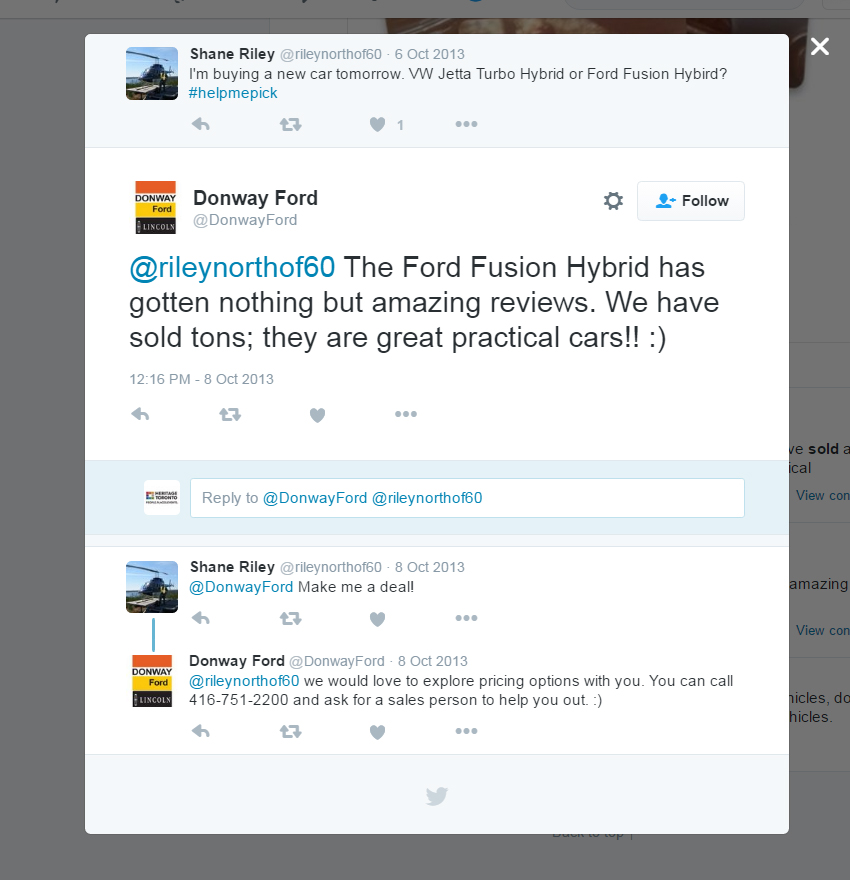Retweet Donway Ford's Fusion Hybrid tweet

230,414
